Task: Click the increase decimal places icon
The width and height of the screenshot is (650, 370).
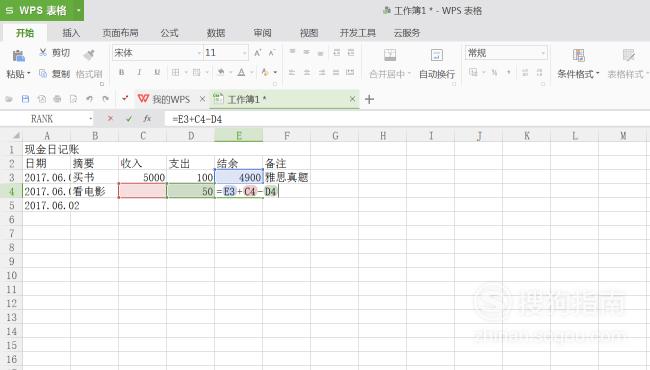Action: [525, 73]
